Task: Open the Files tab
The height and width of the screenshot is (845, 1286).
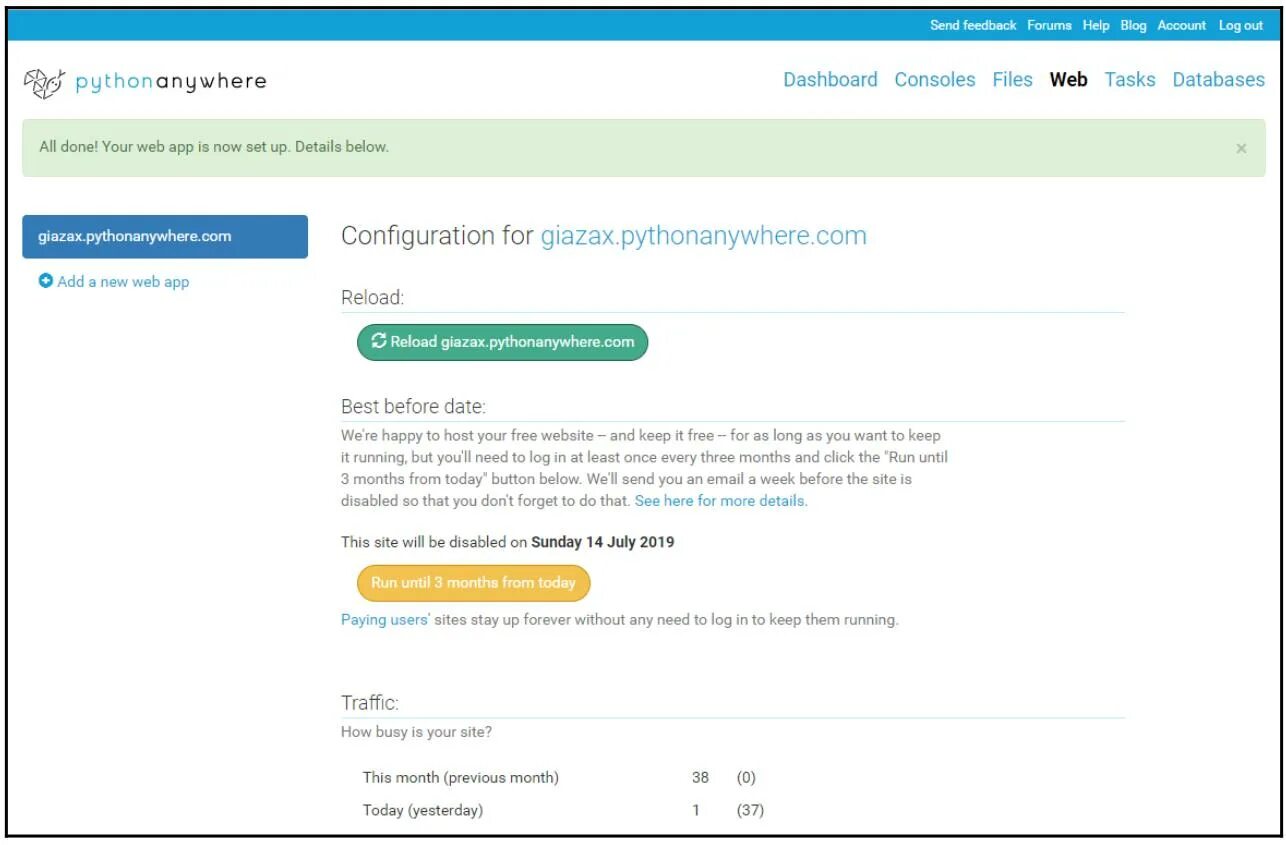Action: [x=1012, y=80]
